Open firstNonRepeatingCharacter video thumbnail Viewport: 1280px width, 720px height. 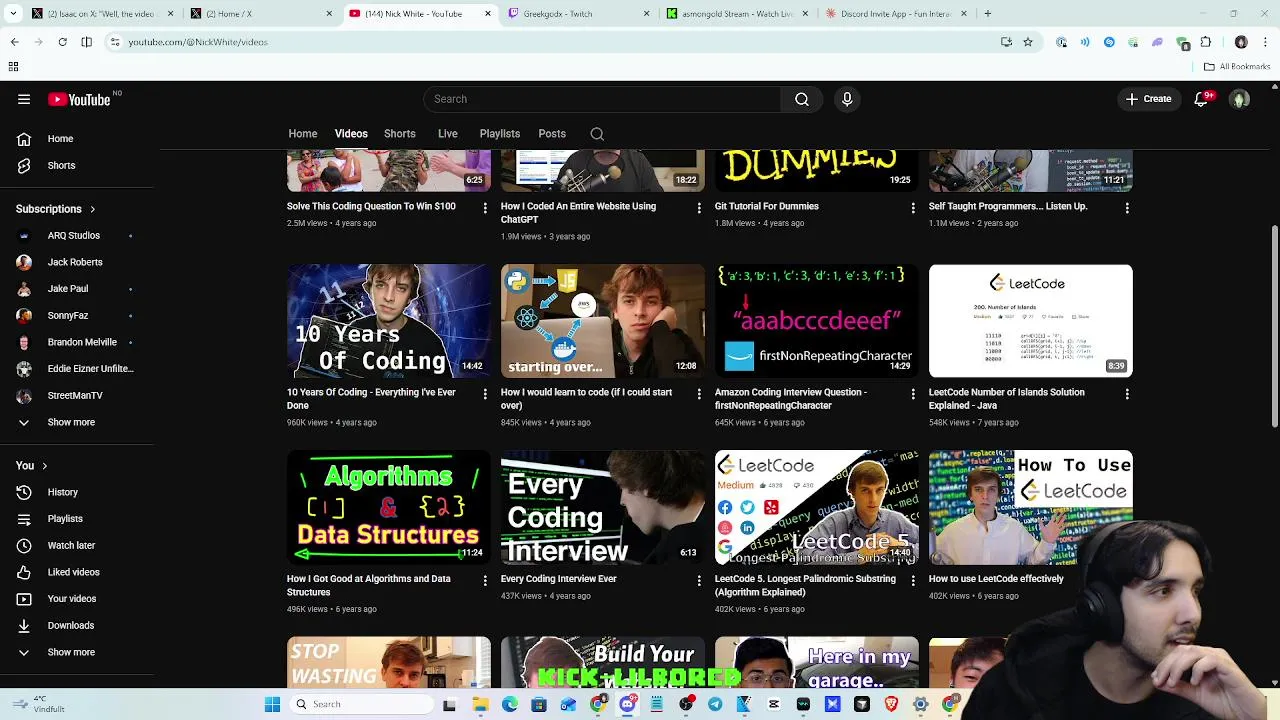pos(817,321)
